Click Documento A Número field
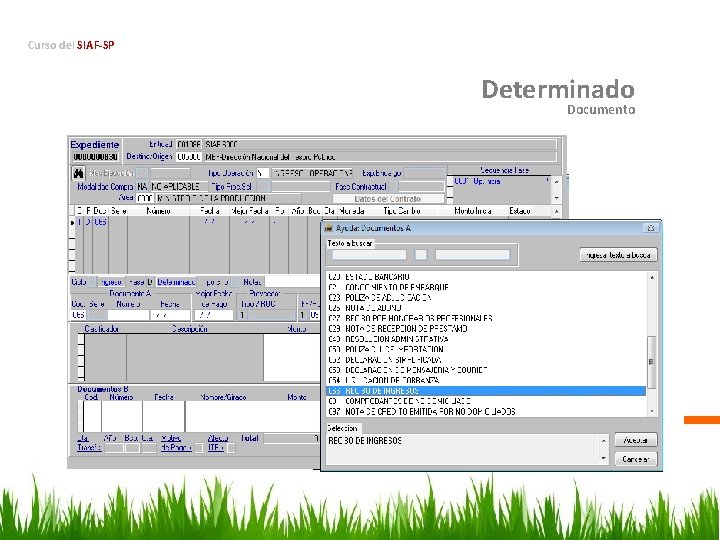Screen dimensions: 720x540 (x=128, y=315)
